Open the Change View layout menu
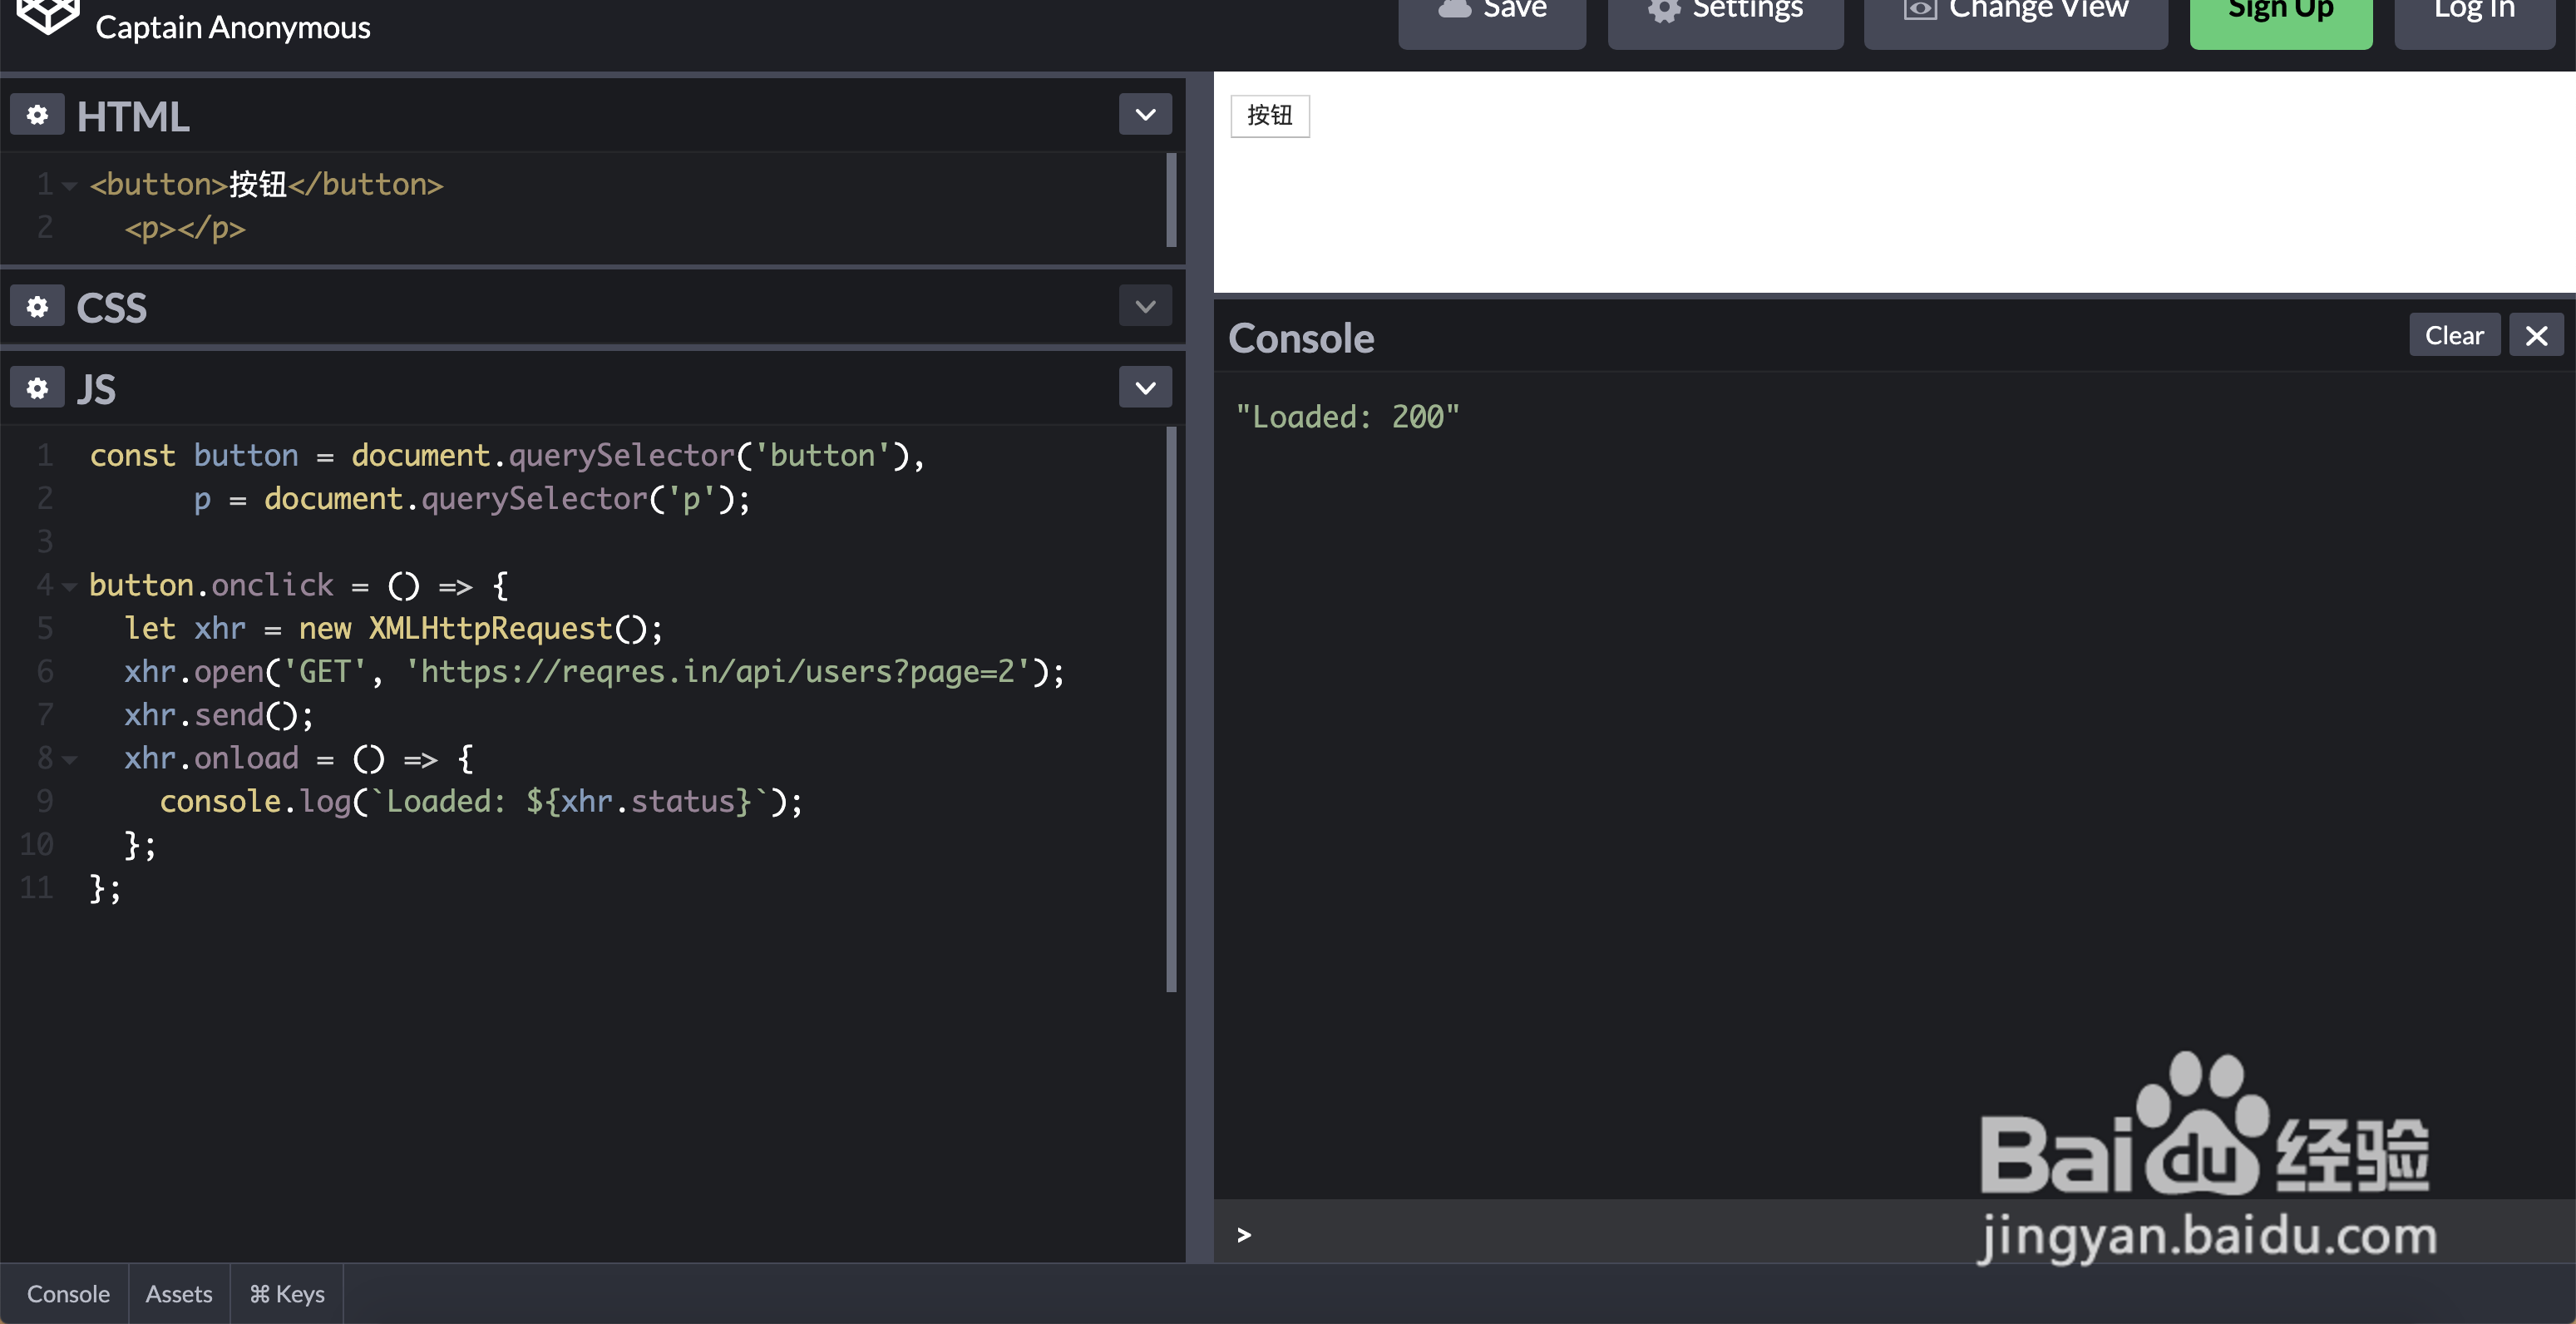 click(x=2015, y=14)
